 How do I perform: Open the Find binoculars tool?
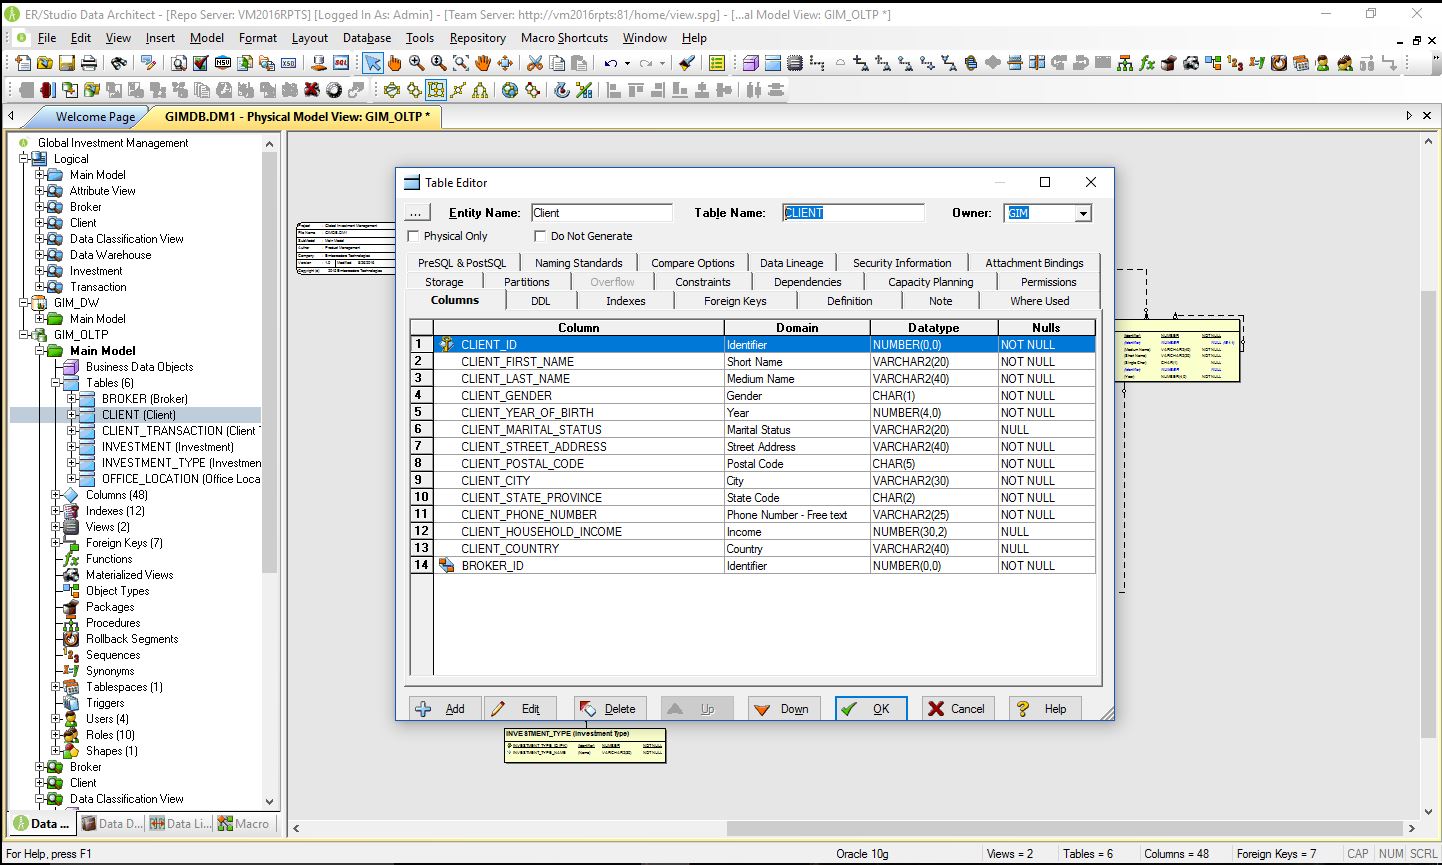[119, 63]
